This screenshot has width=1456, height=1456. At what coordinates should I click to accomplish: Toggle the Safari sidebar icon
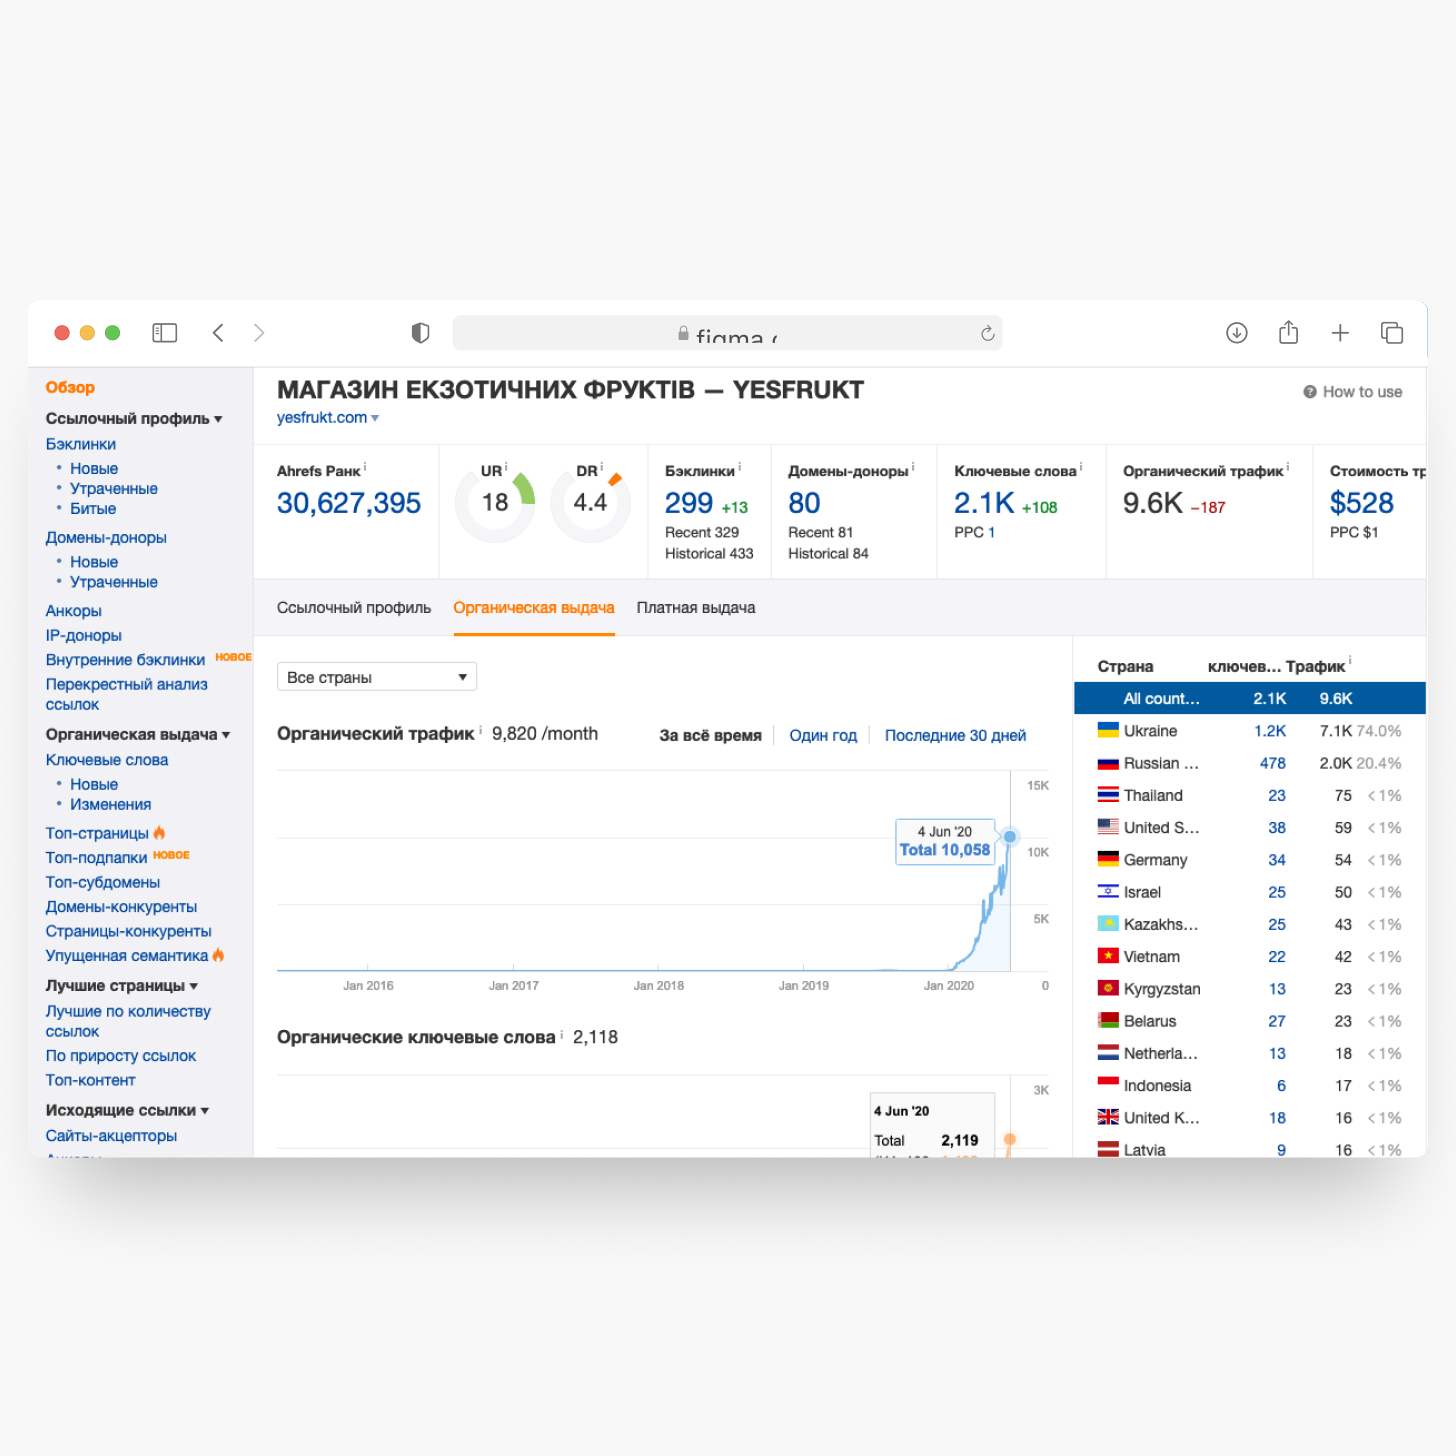[164, 333]
